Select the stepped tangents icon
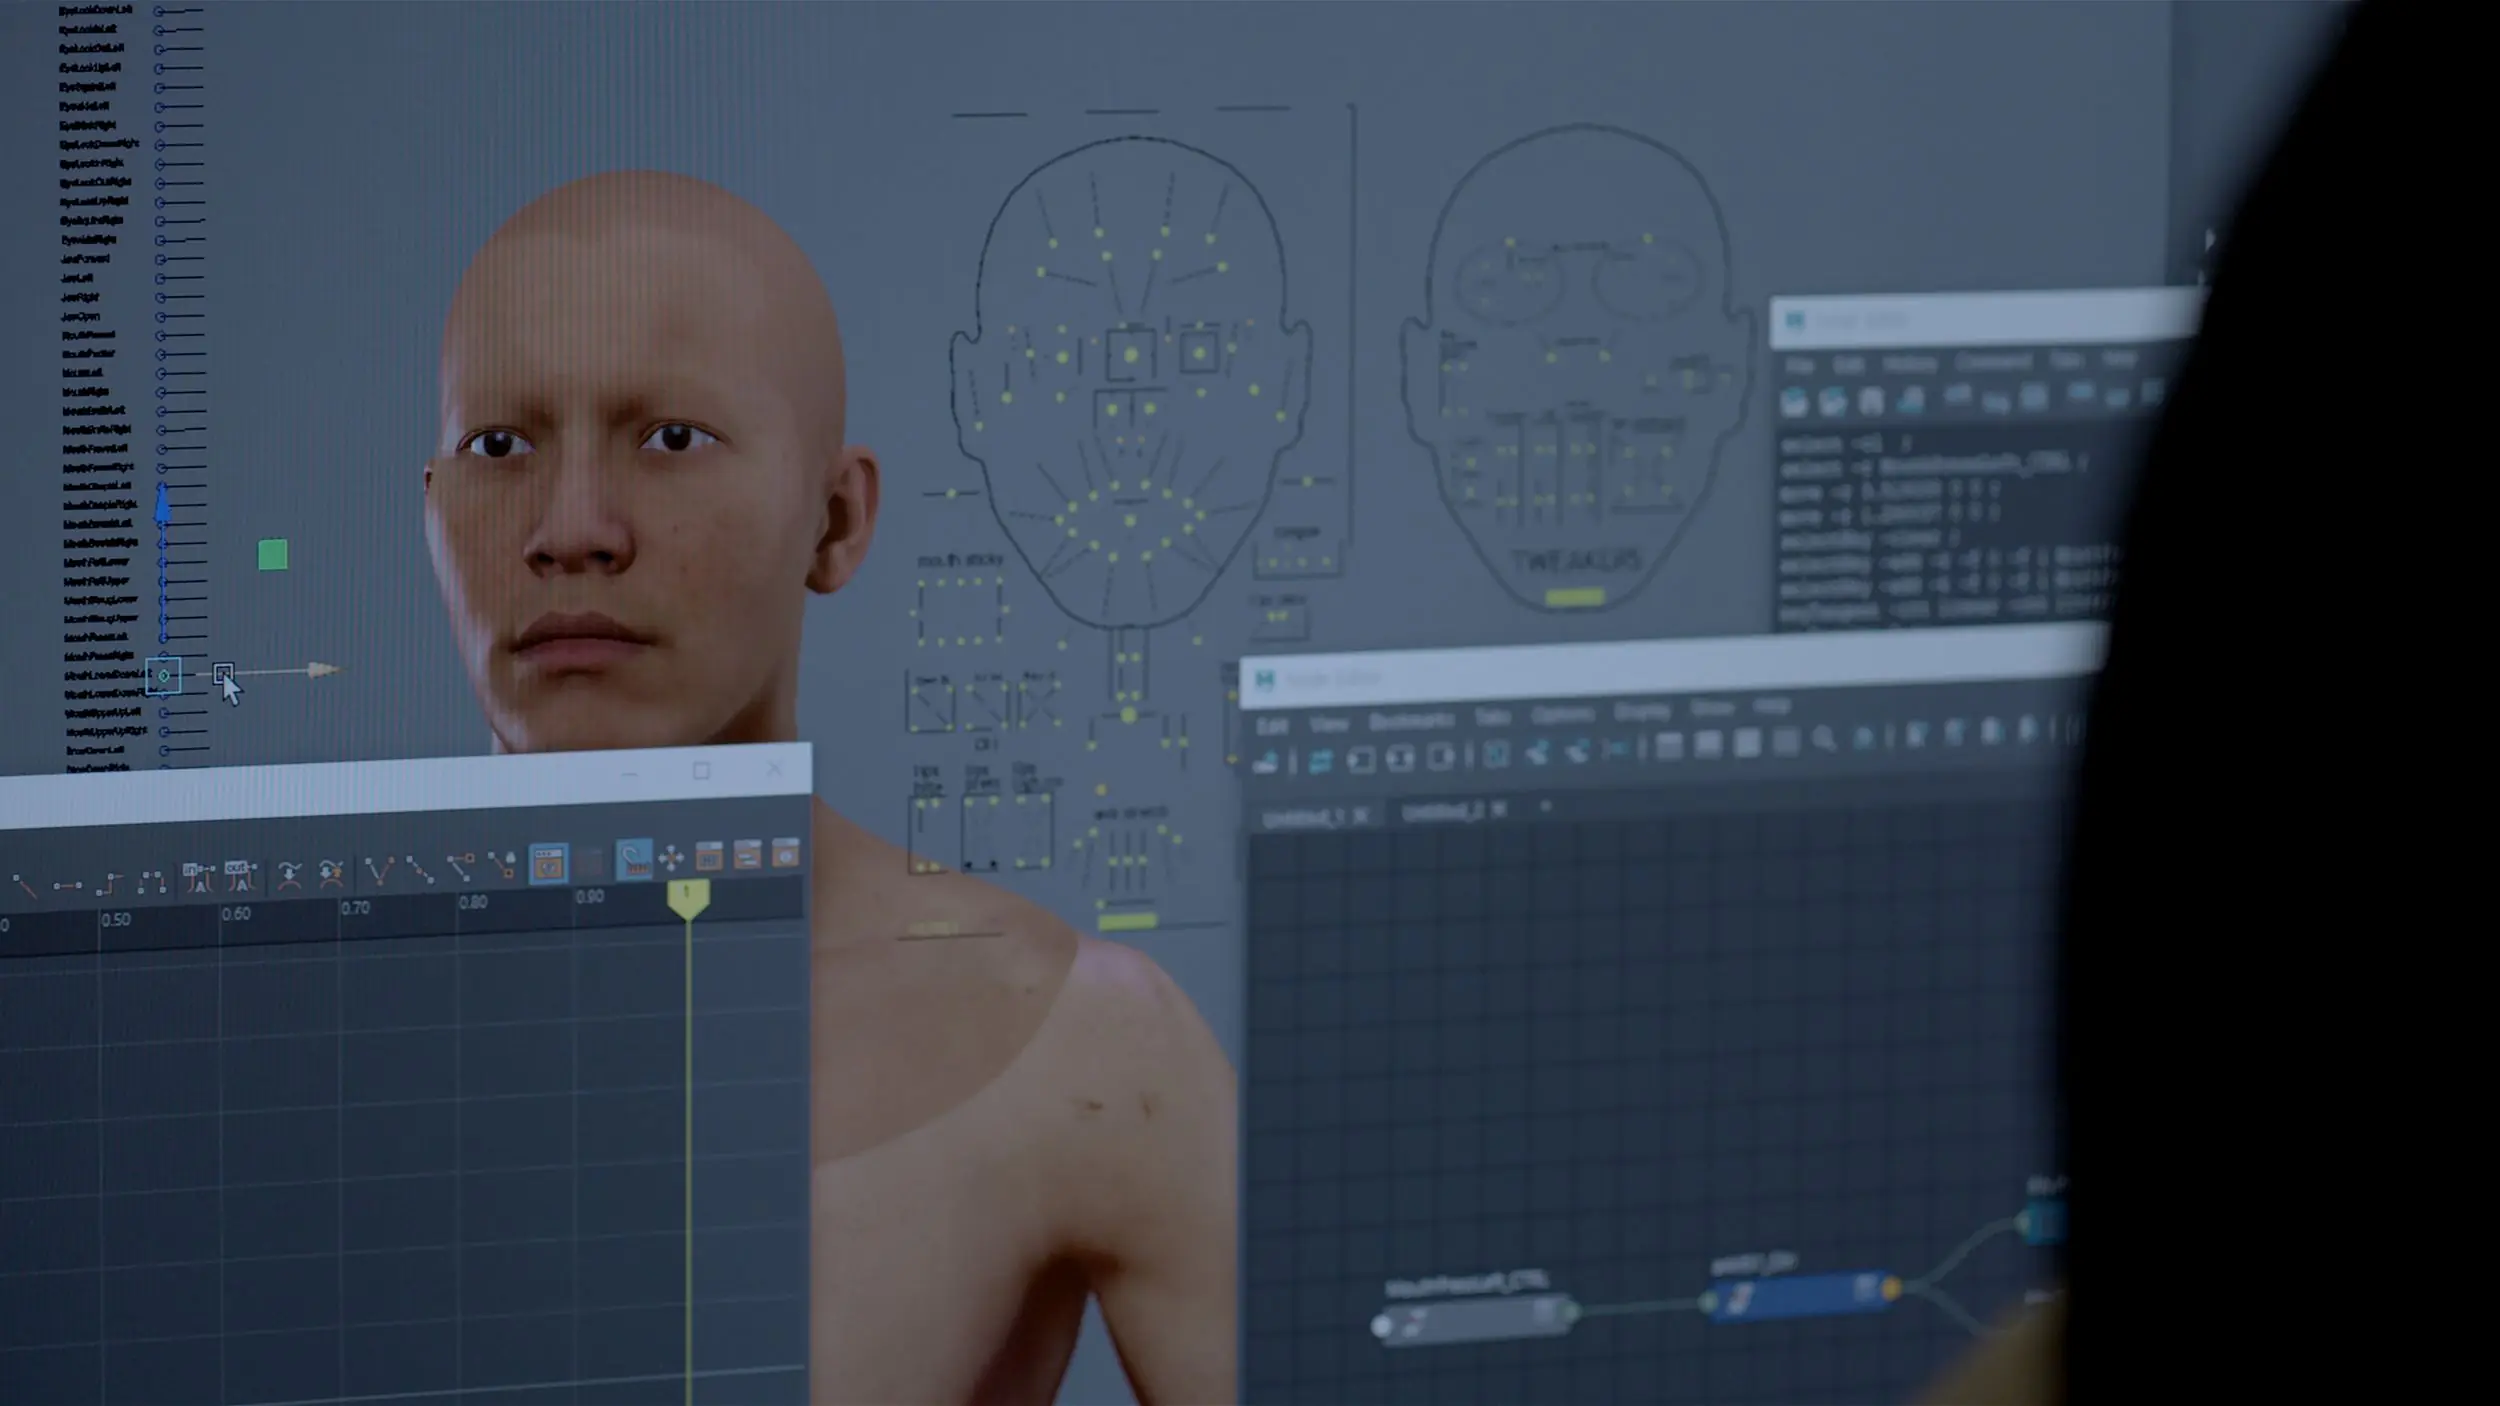Viewport: 2500px width, 1406px height. pos(108,883)
